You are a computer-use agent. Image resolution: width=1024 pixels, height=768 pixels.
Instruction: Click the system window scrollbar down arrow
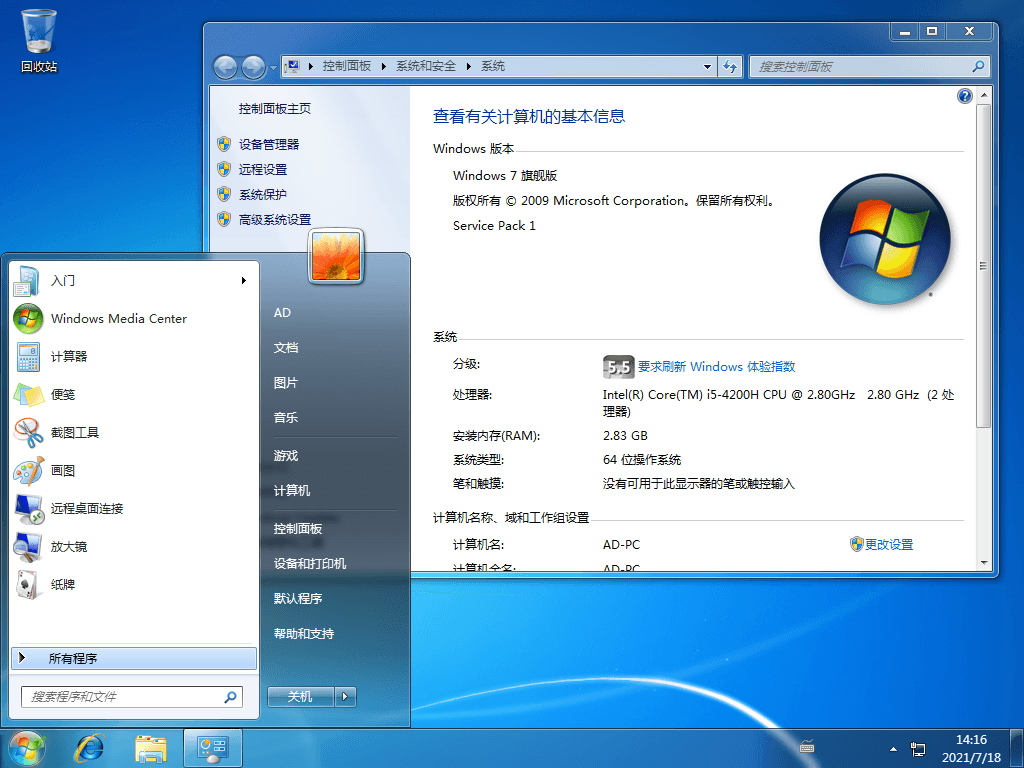coord(984,562)
